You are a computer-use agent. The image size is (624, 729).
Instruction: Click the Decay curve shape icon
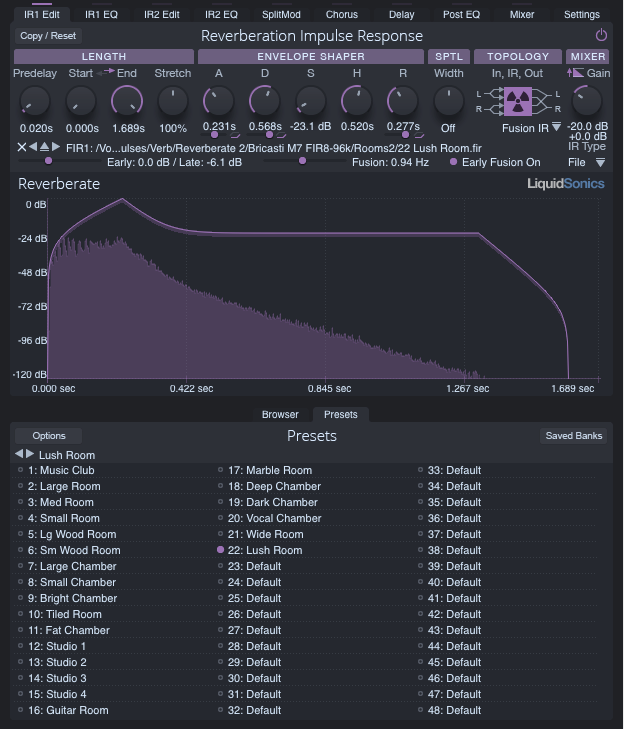click(281, 135)
